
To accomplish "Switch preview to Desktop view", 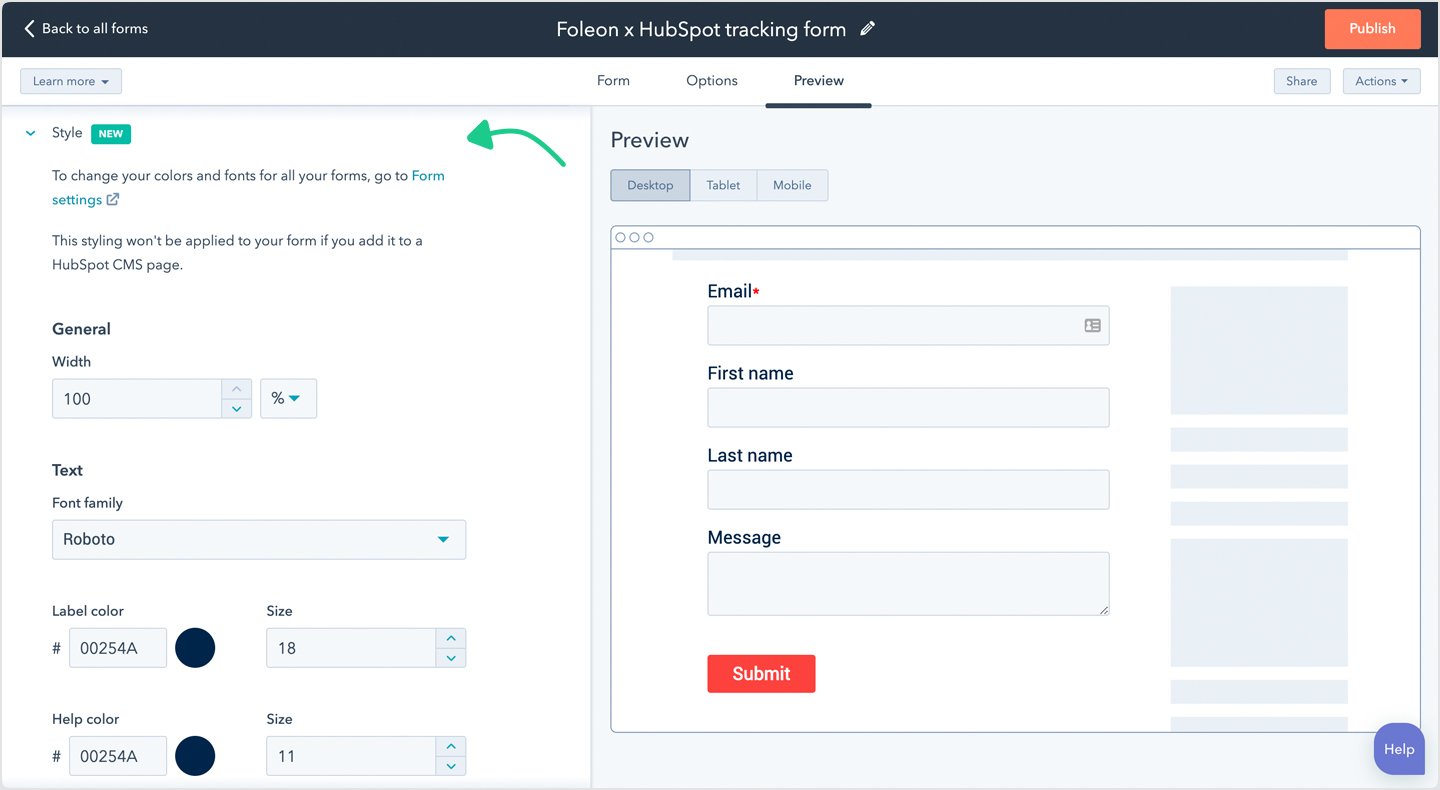I will pyautogui.click(x=650, y=185).
